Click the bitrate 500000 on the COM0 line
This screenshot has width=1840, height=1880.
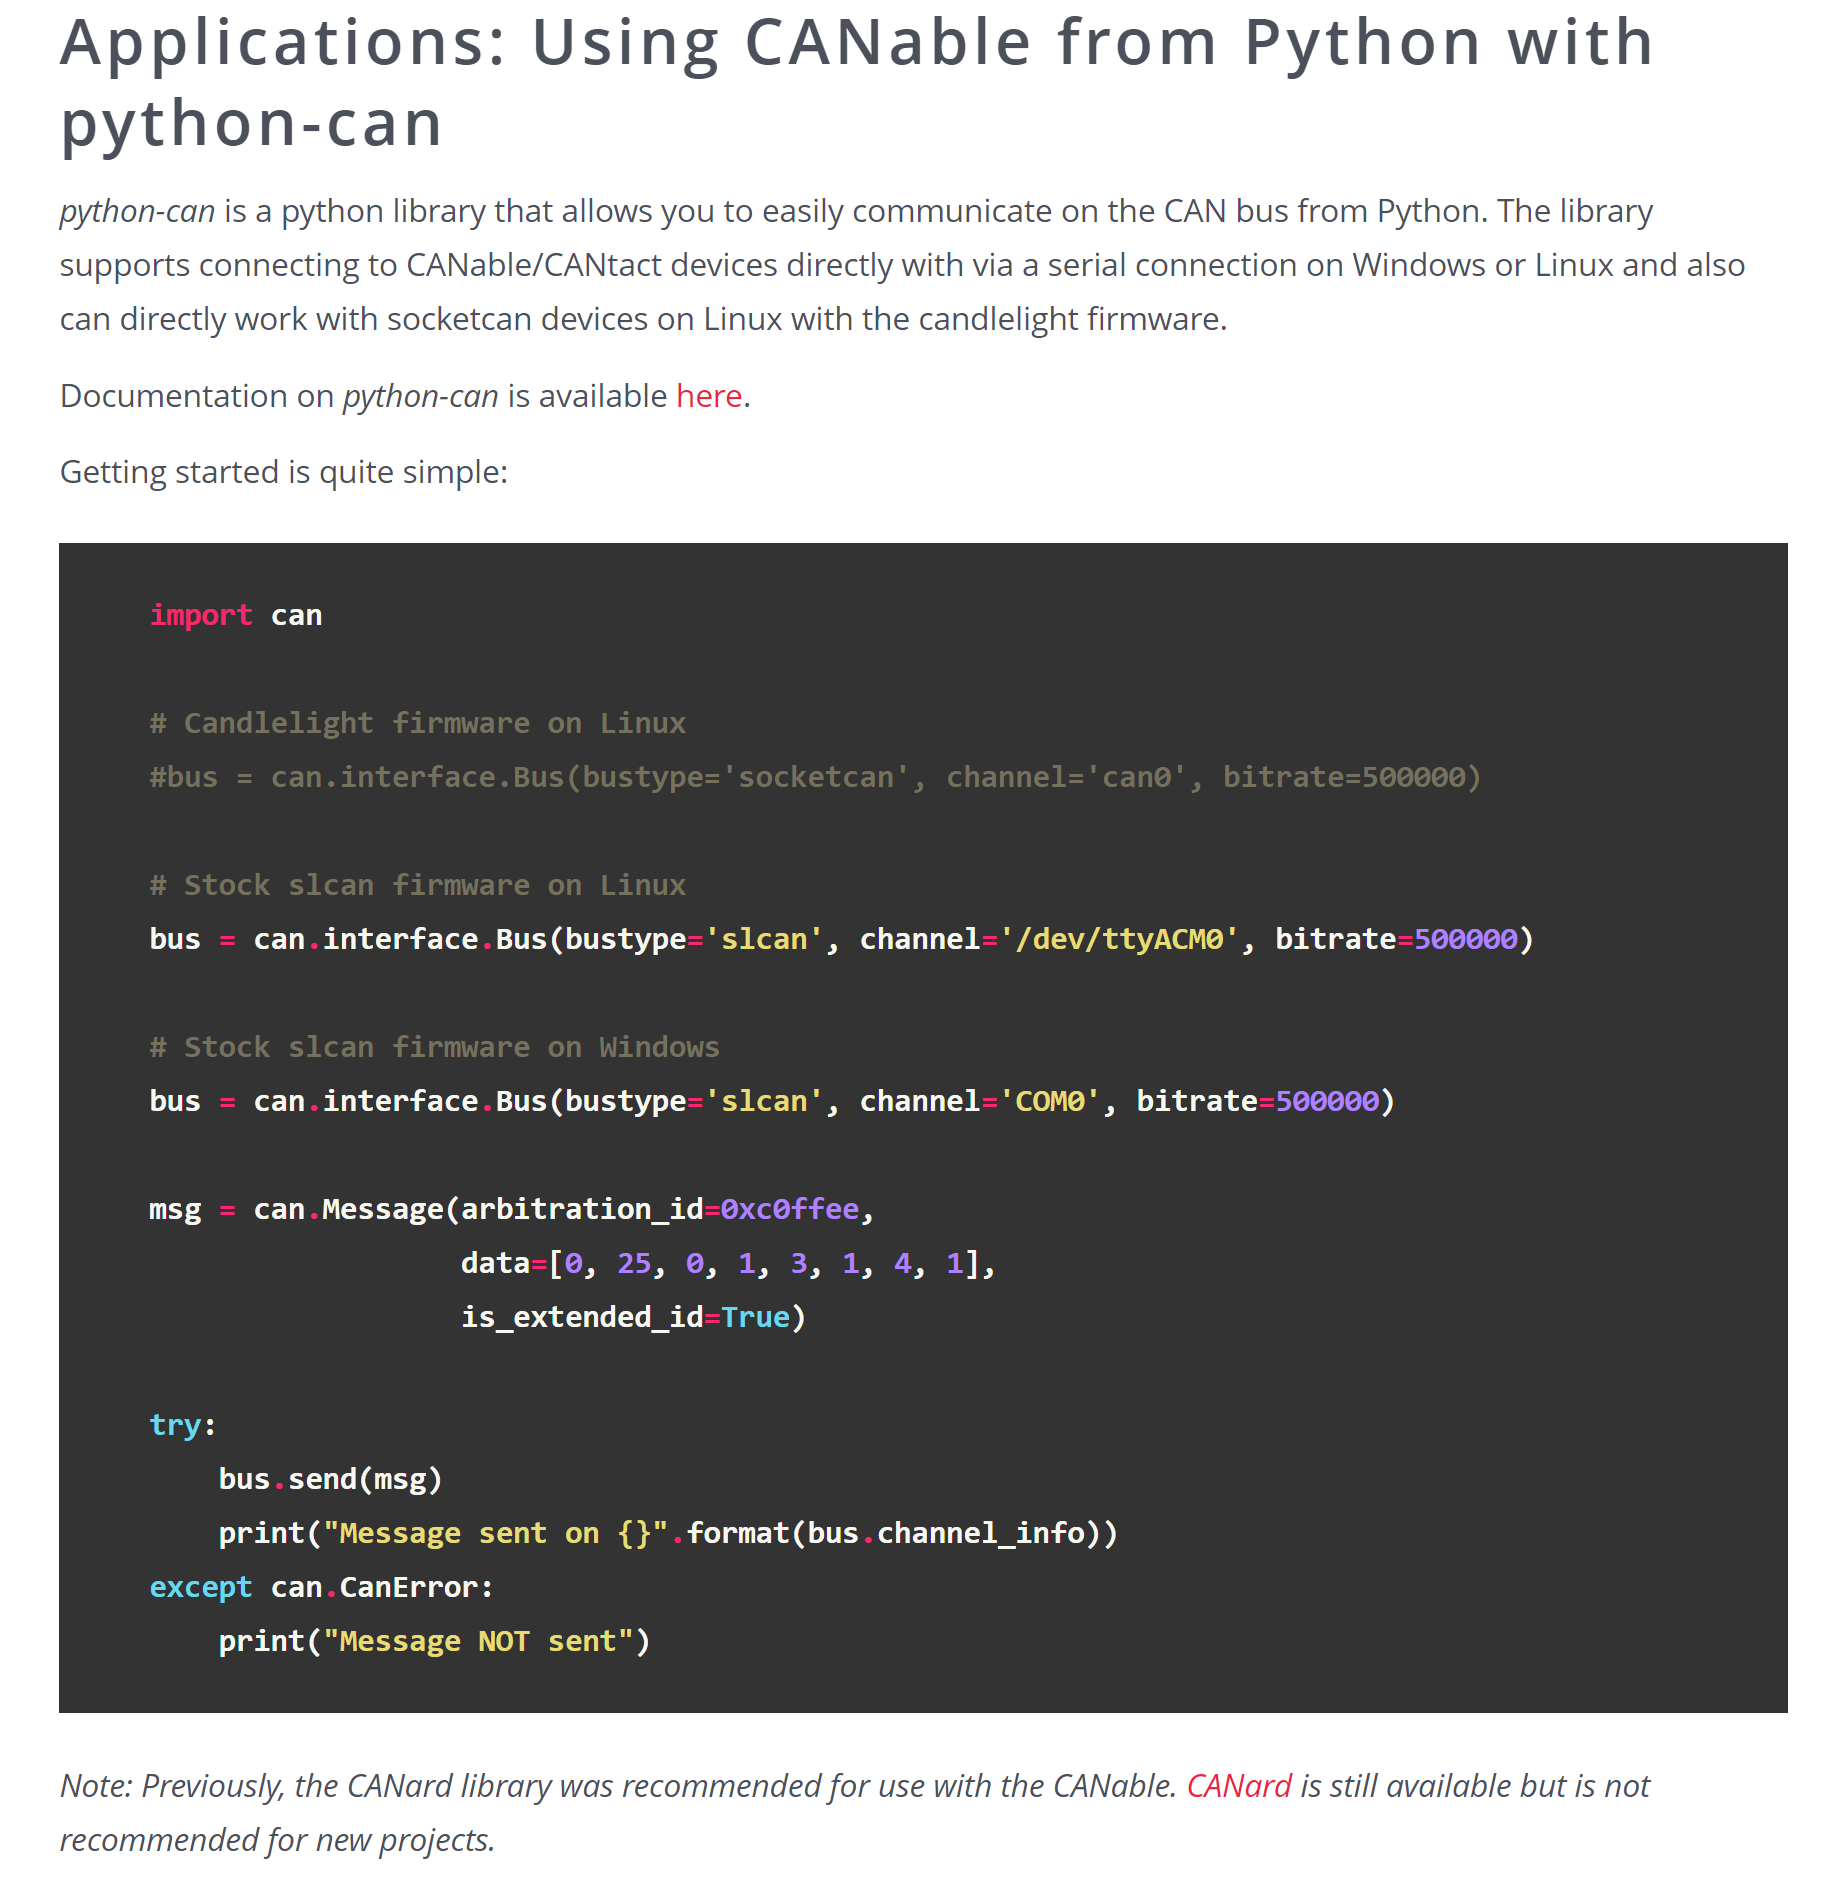(1327, 1101)
